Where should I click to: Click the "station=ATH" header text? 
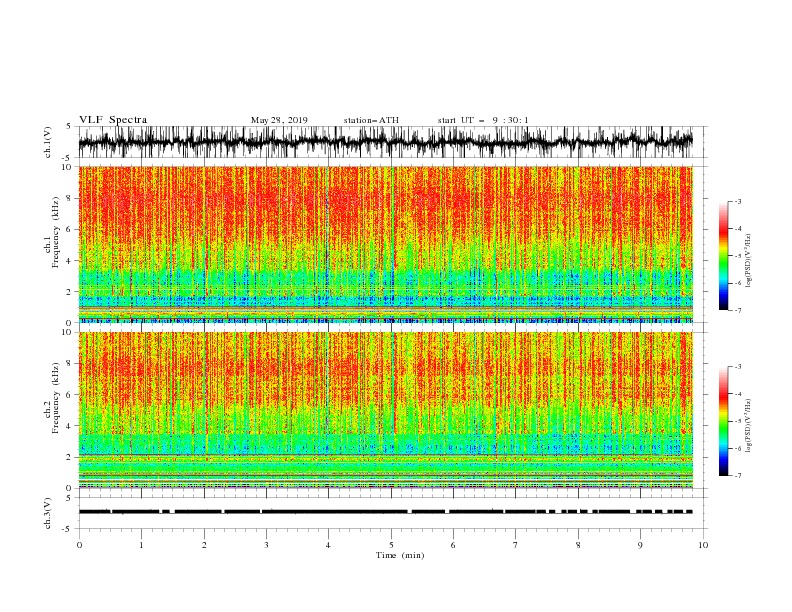coord(371,120)
